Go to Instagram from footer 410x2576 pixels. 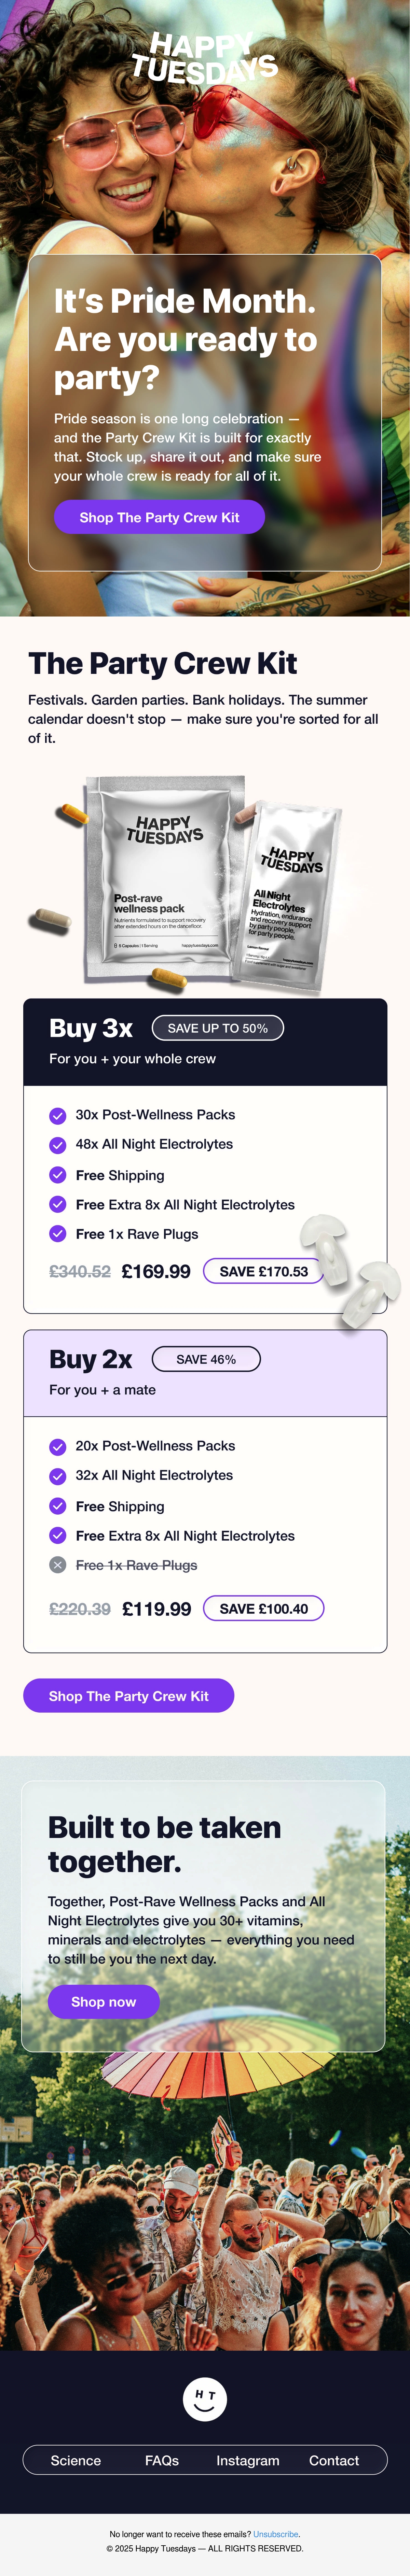248,2460
